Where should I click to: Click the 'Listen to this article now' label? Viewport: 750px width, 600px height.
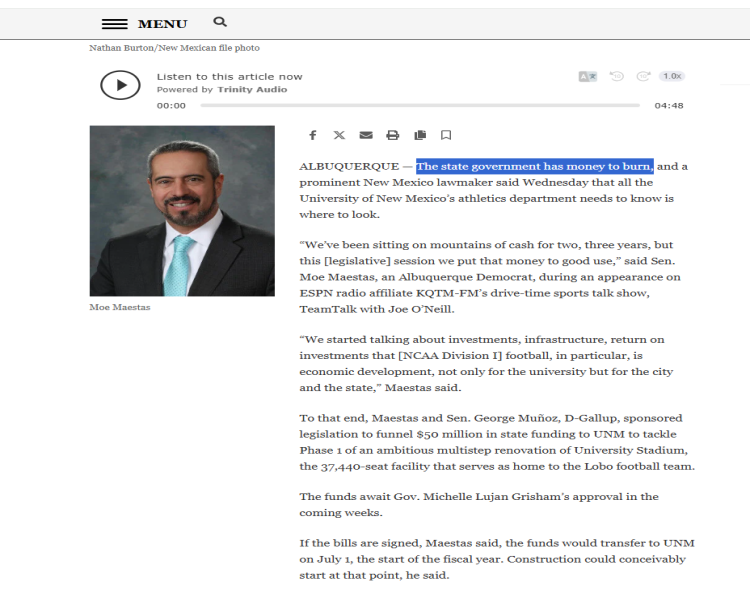(229, 77)
